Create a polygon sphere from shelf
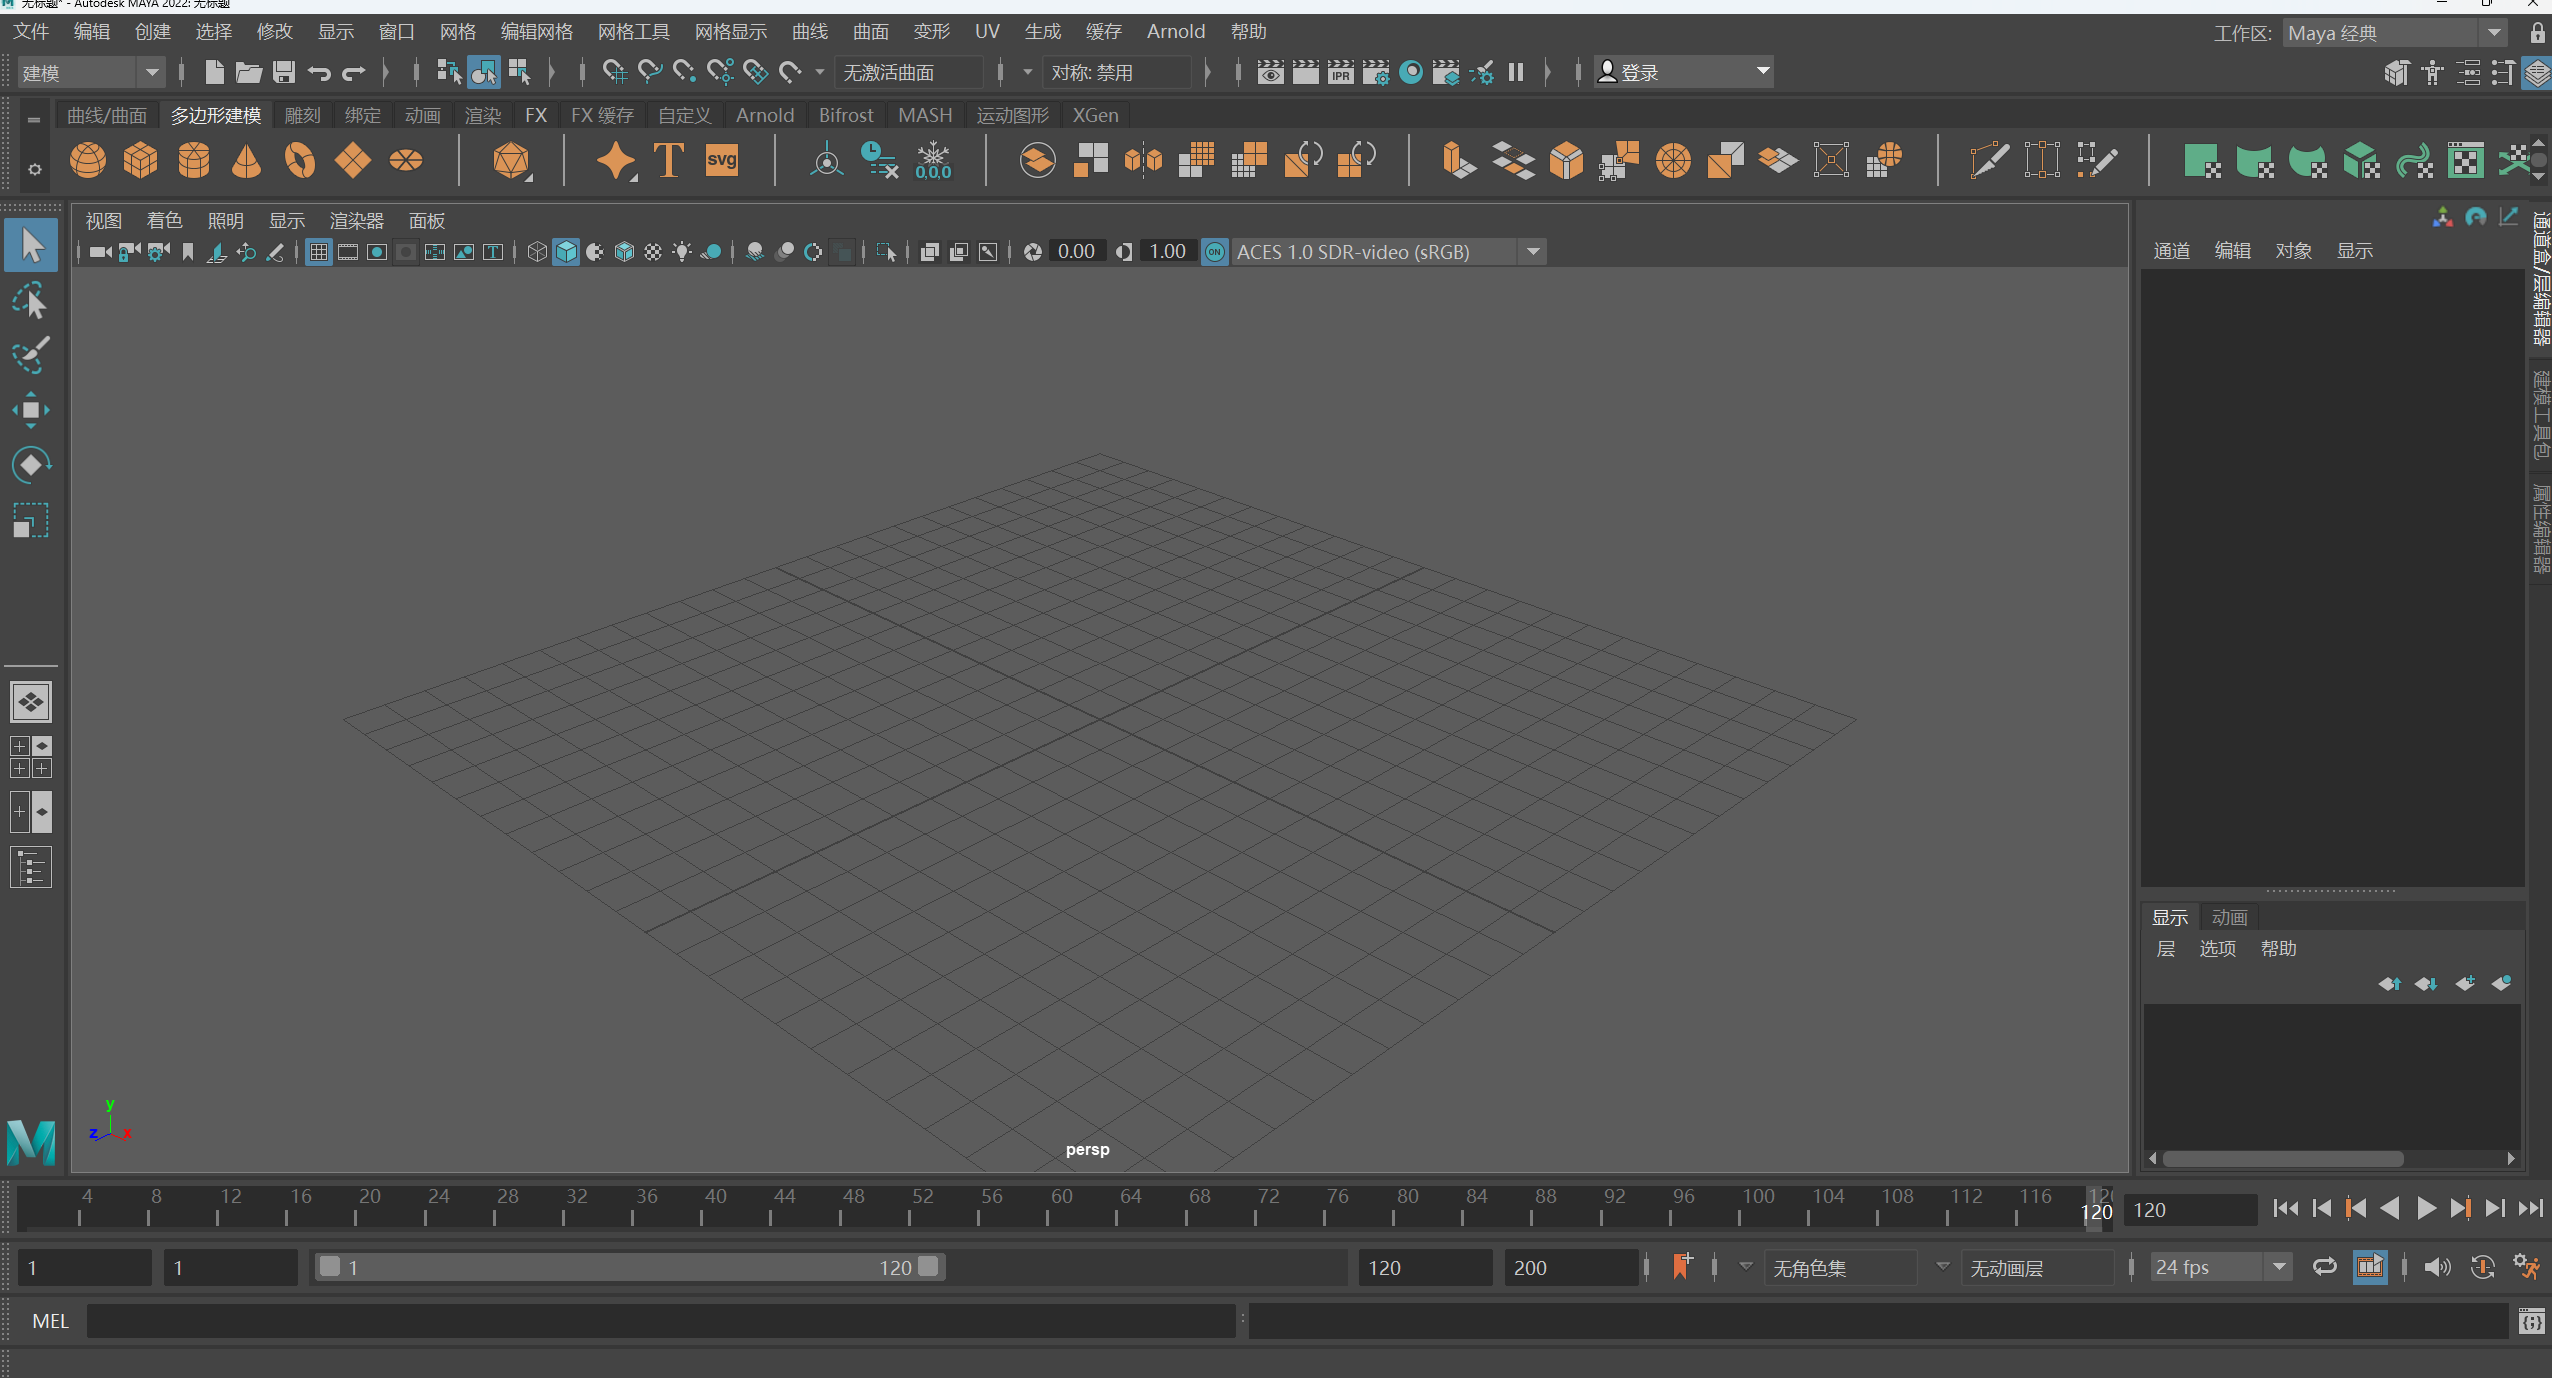The height and width of the screenshot is (1378, 2552). pyautogui.click(x=88, y=160)
